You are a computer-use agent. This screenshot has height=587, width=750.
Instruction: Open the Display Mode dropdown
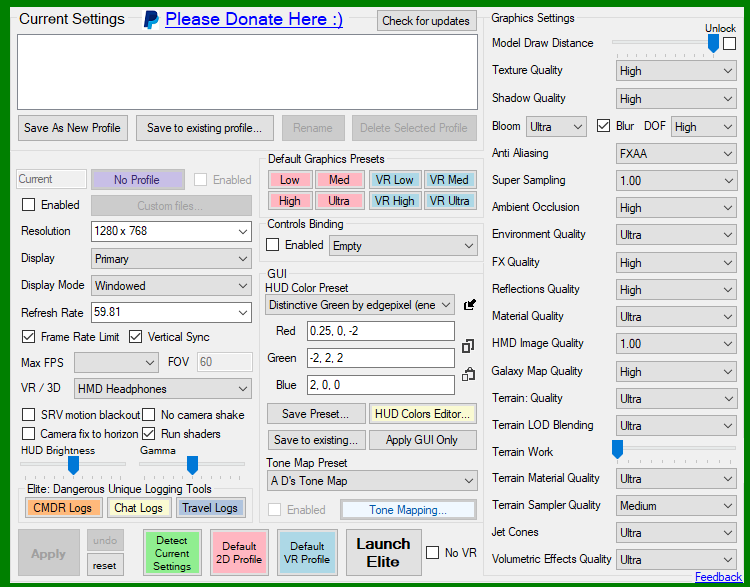pos(171,286)
